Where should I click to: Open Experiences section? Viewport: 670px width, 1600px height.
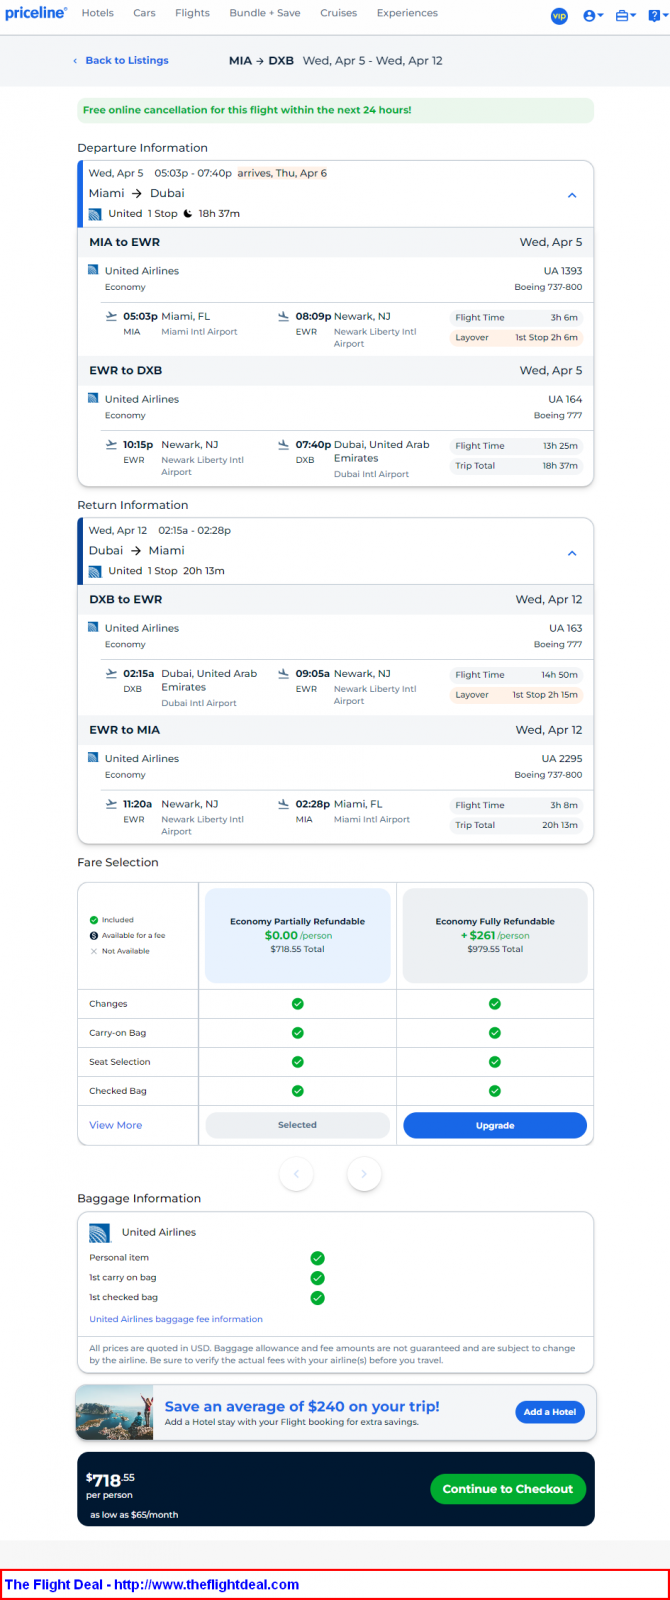pyautogui.click(x=407, y=13)
